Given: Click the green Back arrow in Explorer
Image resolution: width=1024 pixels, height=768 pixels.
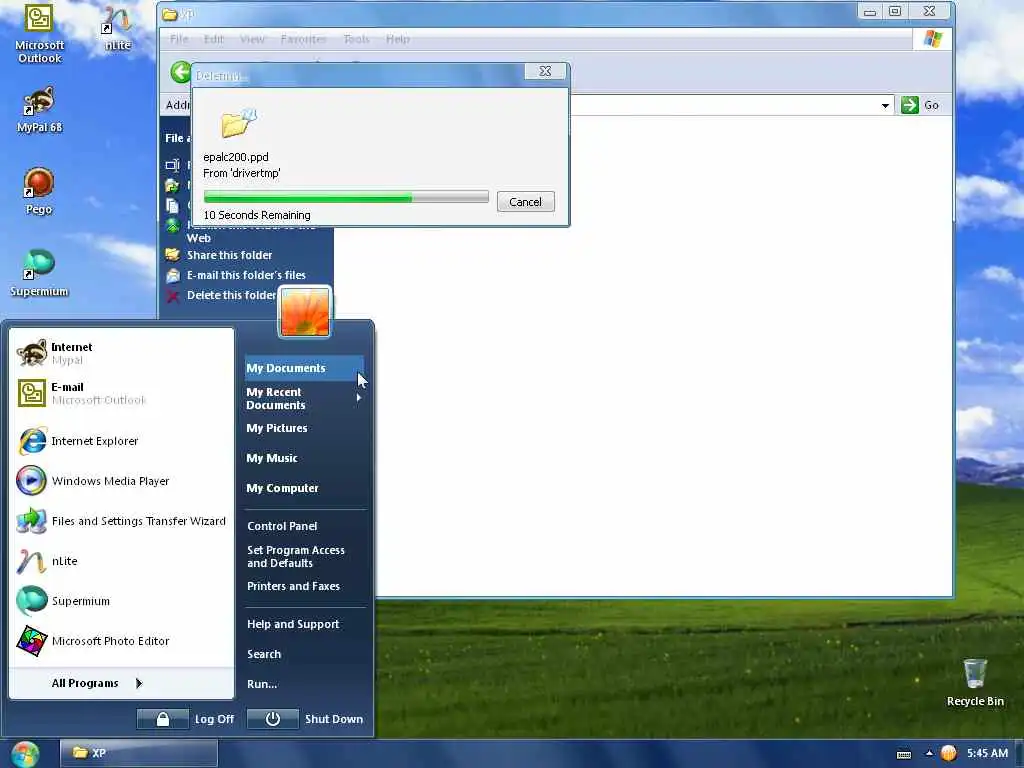Looking at the screenshot, I should [180, 72].
